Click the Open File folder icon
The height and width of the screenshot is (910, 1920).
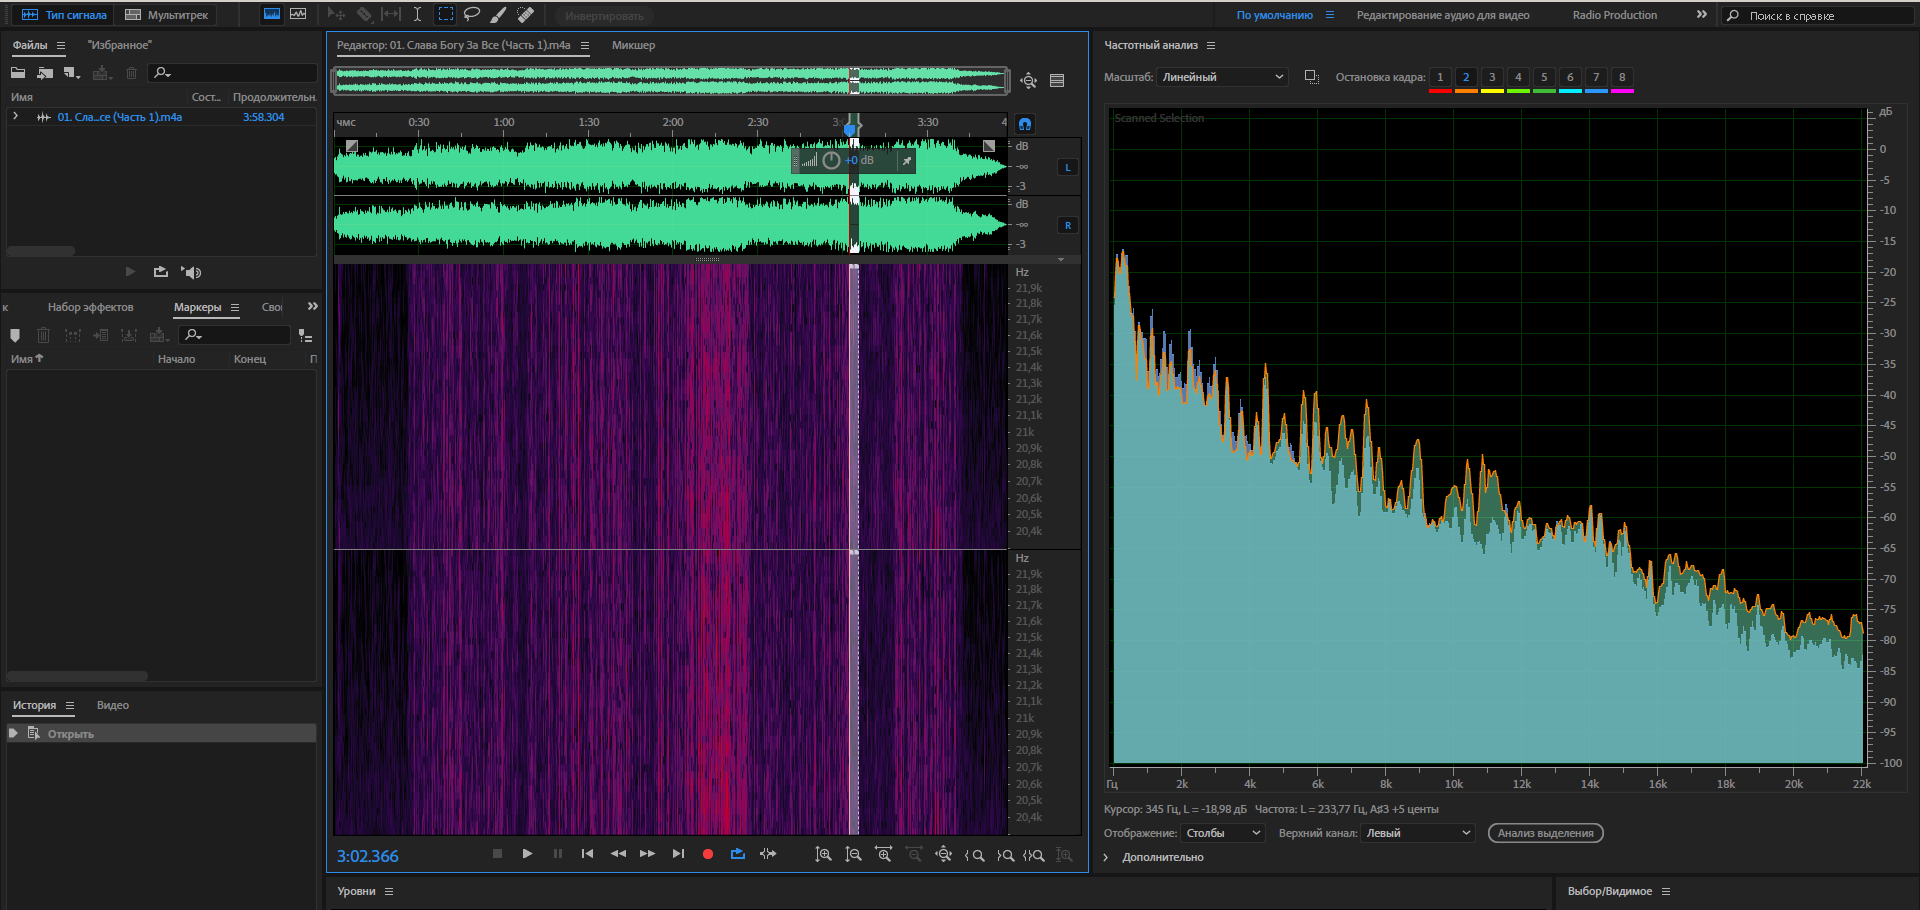pos(18,73)
